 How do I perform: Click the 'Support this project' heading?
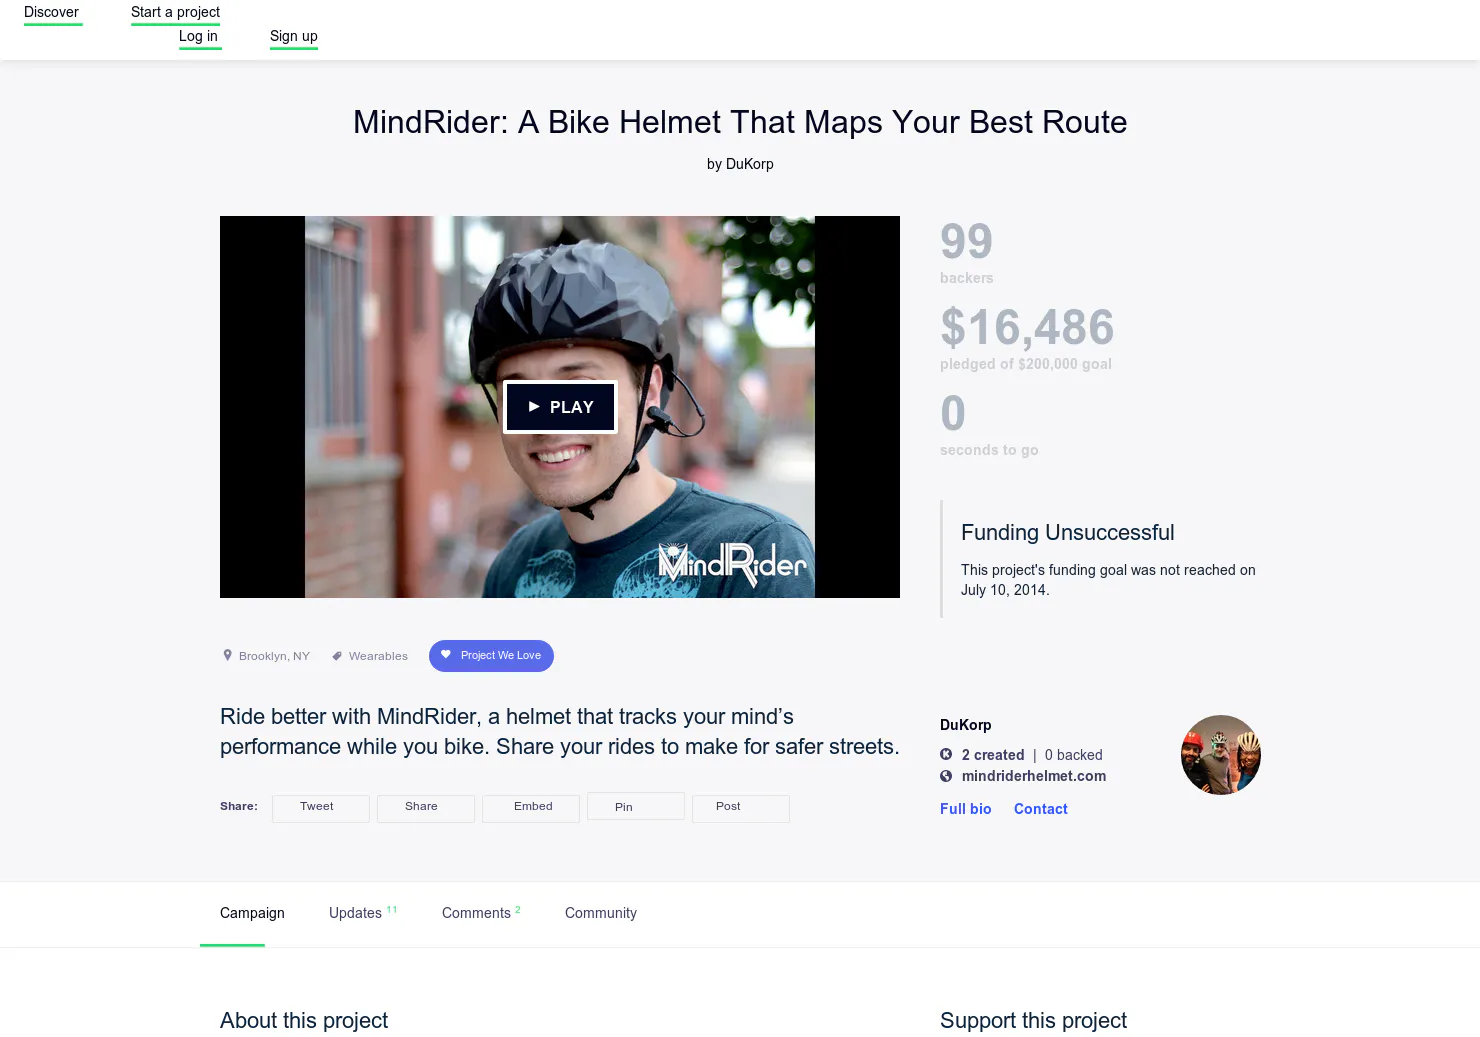tap(1033, 1021)
